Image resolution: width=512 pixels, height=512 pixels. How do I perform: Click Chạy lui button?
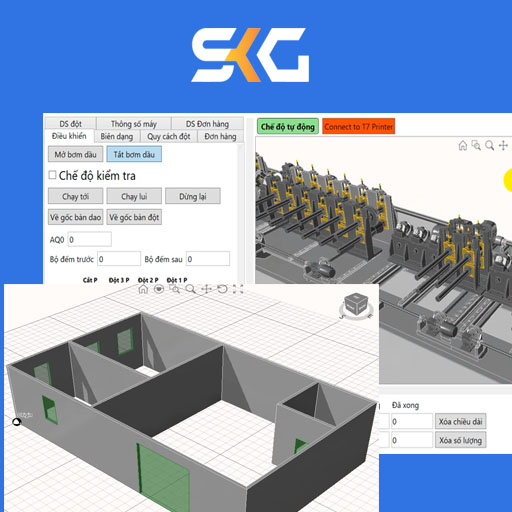(134, 196)
